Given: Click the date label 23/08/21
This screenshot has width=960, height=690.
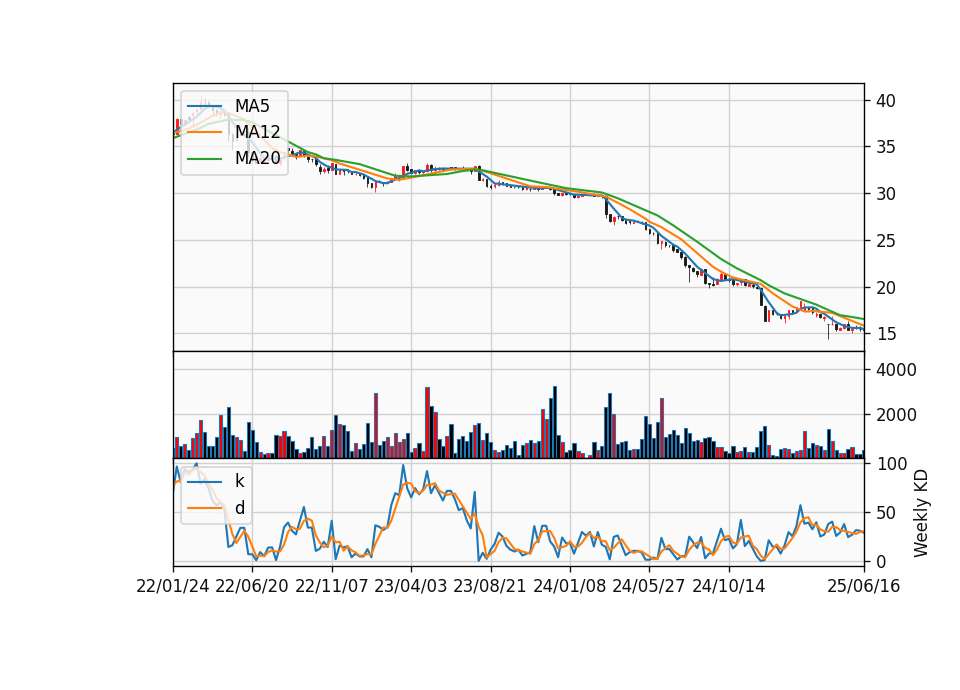Looking at the screenshot, I should (490, 586).
